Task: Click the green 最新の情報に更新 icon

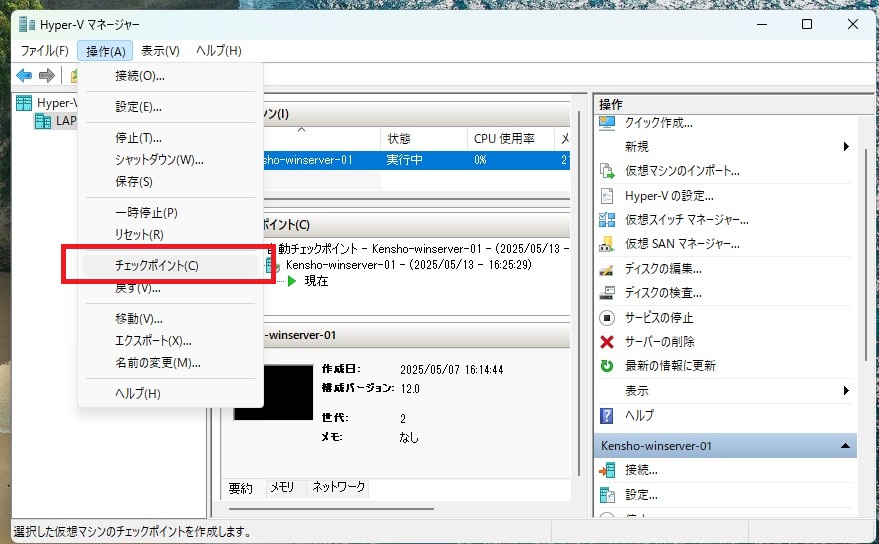Action: pos(606,366)
